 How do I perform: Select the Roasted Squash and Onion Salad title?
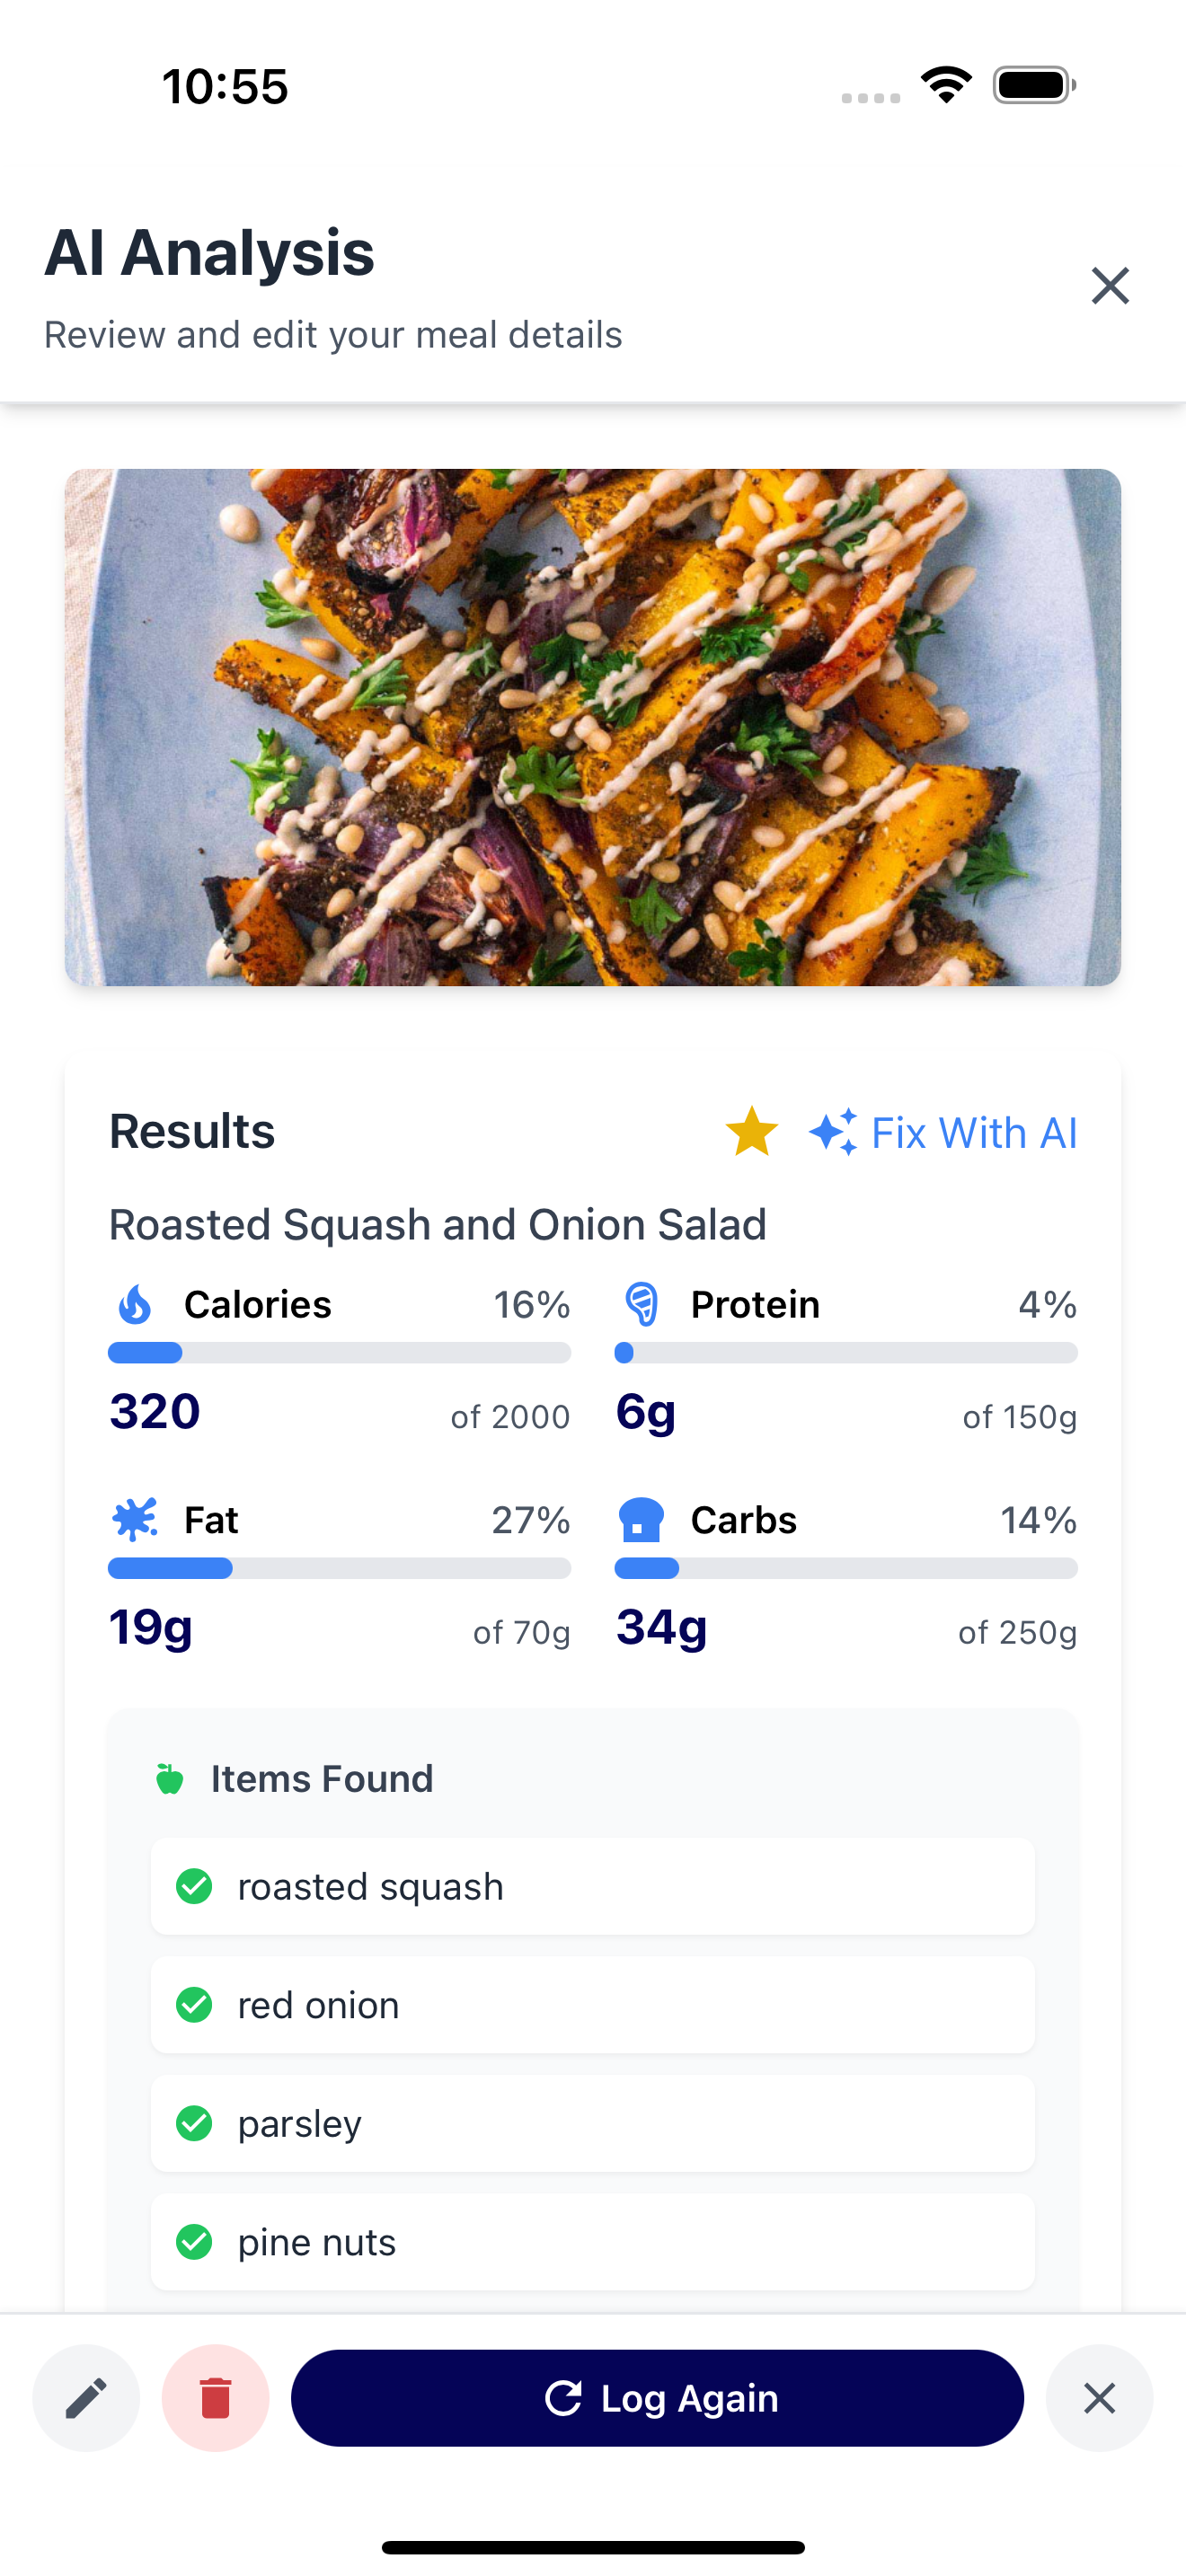[x=438, y=1224]
